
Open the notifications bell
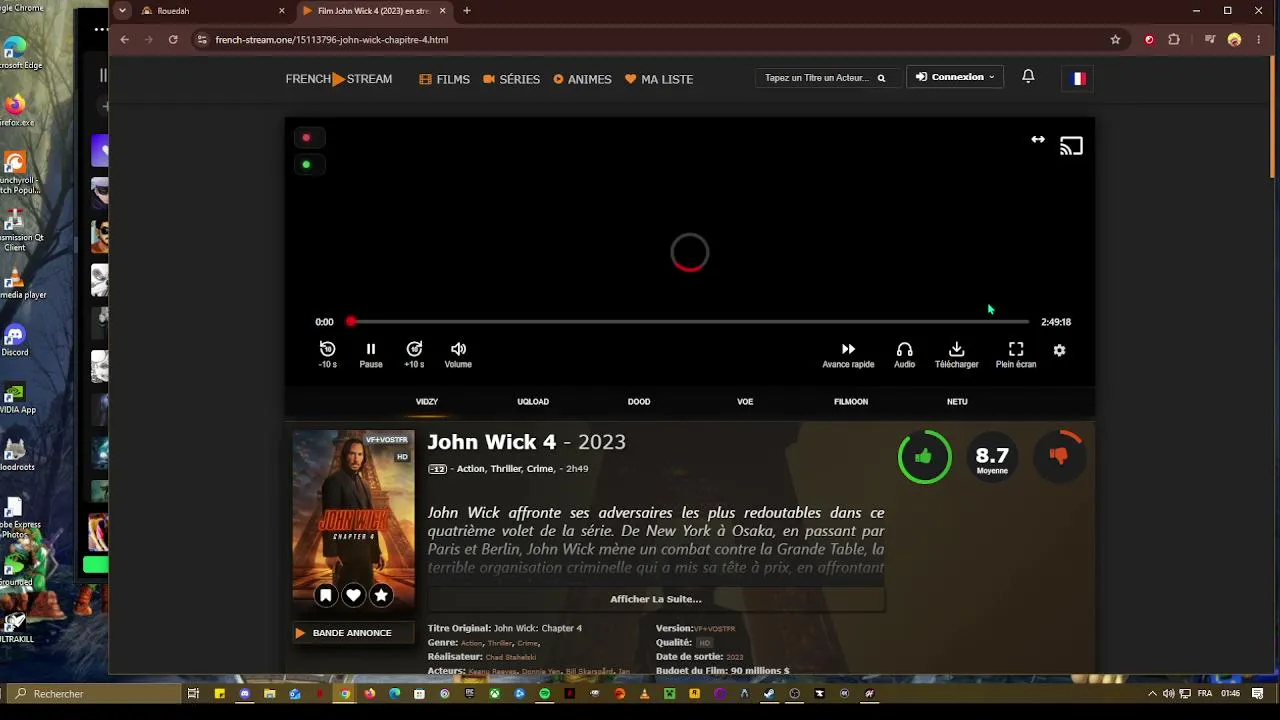pos(1028,76)
